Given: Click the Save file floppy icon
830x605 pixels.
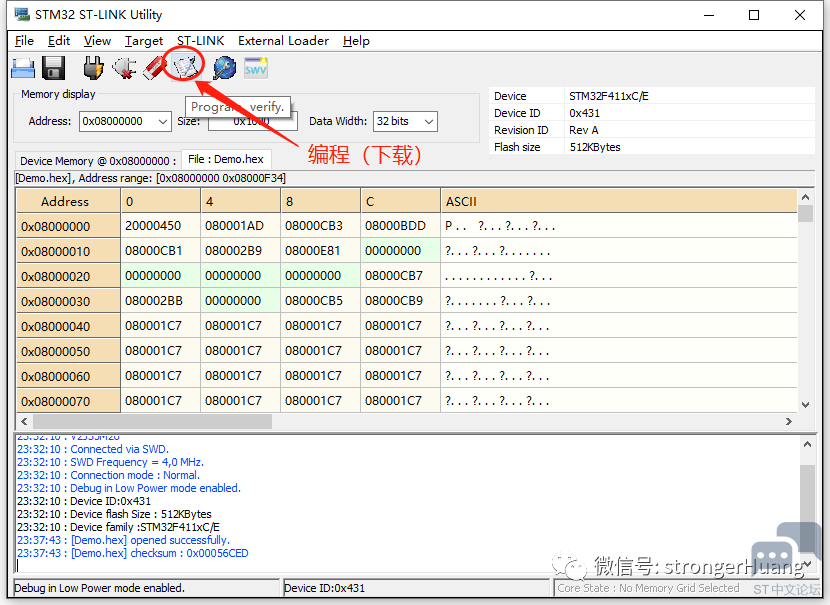Looking at the screenshot, I should (x=53, y=68).
